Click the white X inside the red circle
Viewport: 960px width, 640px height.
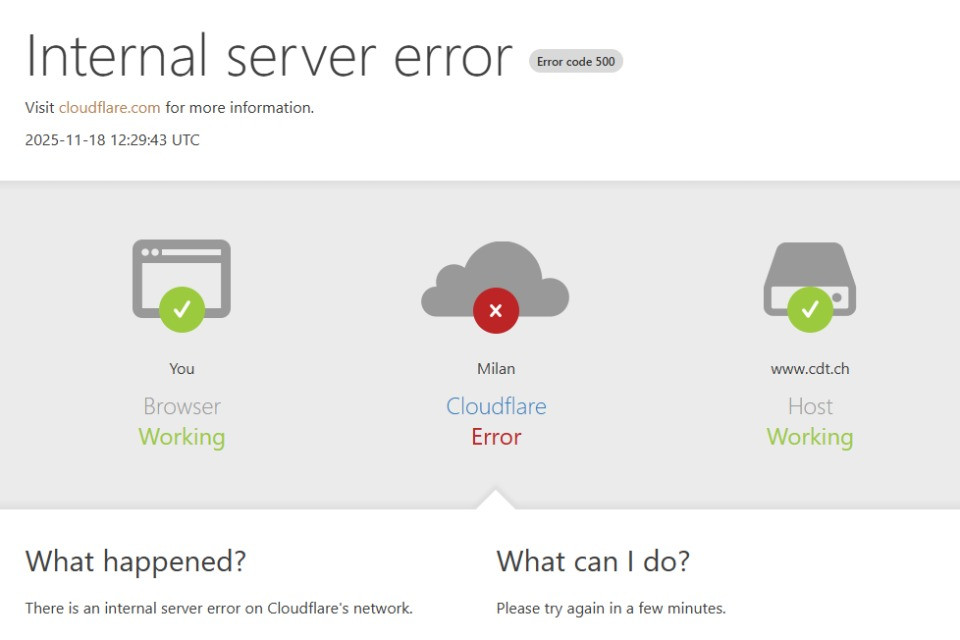[496, 310]
